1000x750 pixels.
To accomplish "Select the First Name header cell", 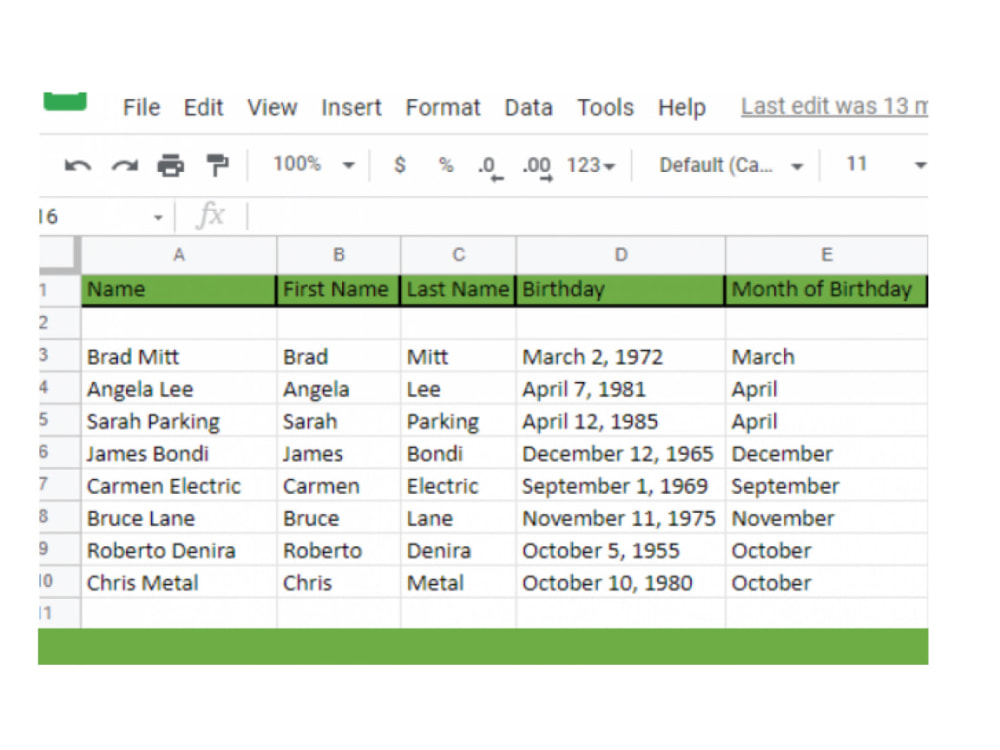I will (339, 290).
